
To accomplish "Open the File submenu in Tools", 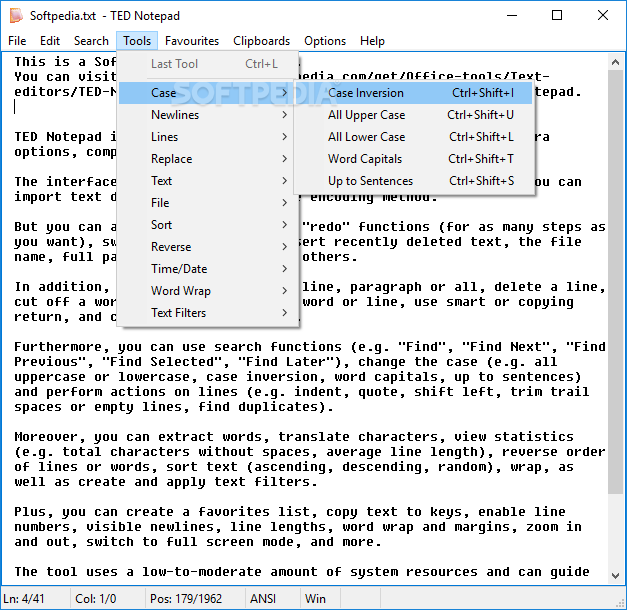I will 207,203.
